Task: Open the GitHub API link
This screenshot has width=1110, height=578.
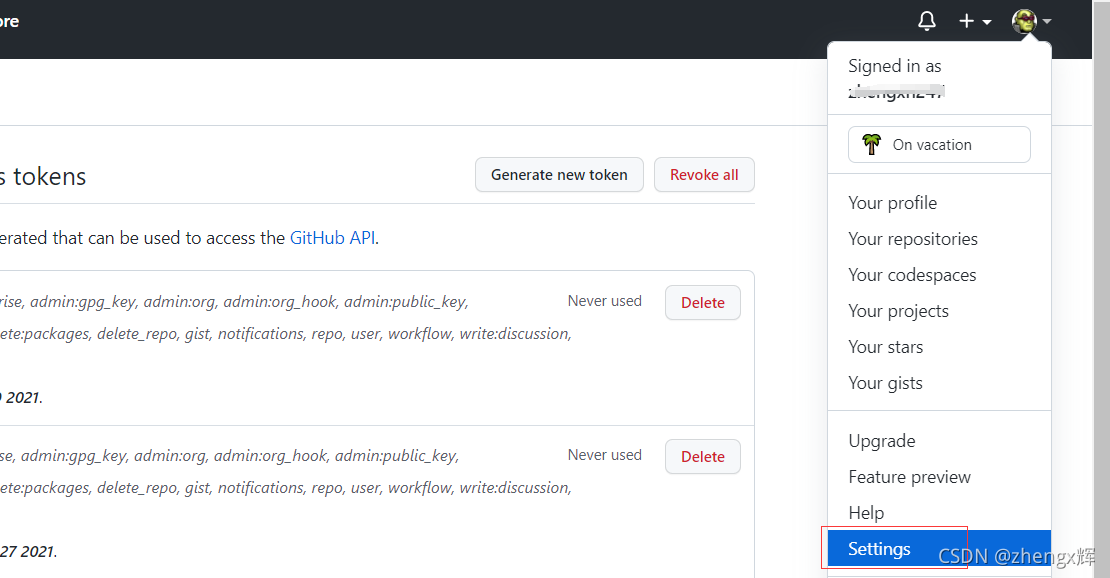Action: (x=333, y=237)
